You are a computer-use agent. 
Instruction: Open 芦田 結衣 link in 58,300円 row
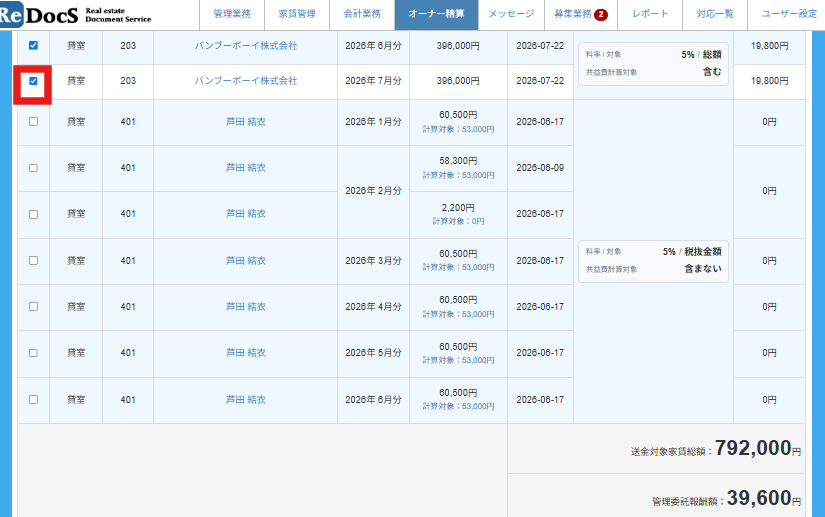(246, 168)
